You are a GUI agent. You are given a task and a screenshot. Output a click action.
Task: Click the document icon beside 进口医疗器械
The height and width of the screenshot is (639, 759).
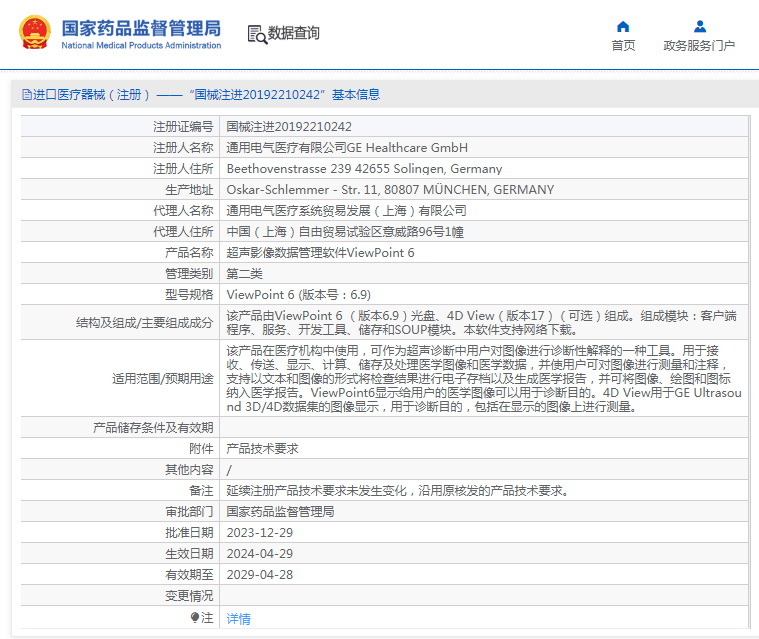tap(27, 94)
